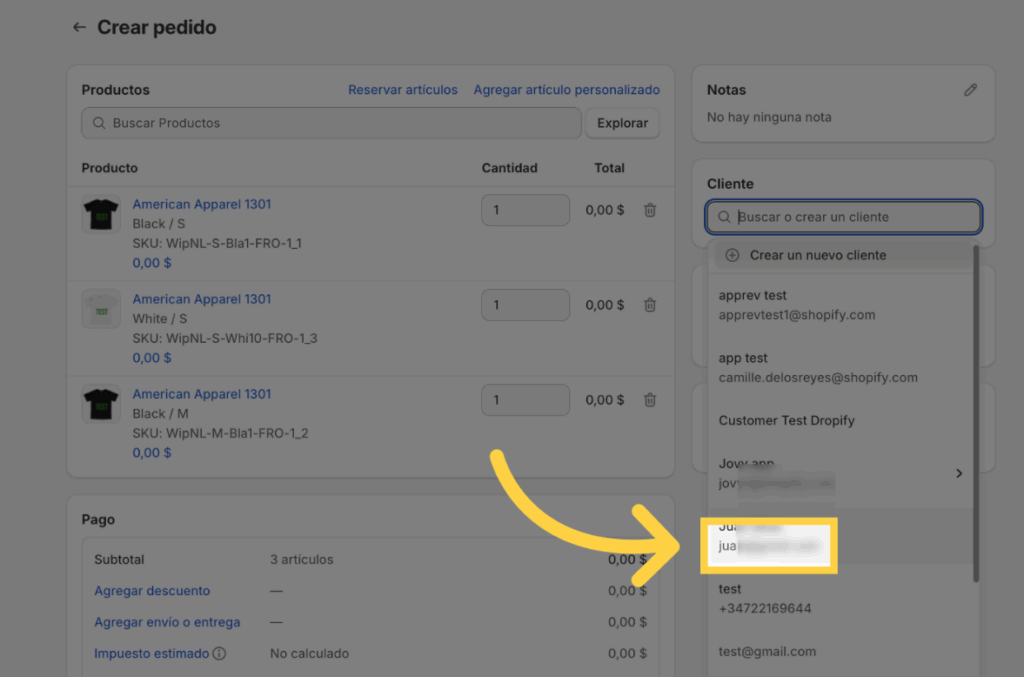Edit notes using the pencil icon

pos(970,90)
